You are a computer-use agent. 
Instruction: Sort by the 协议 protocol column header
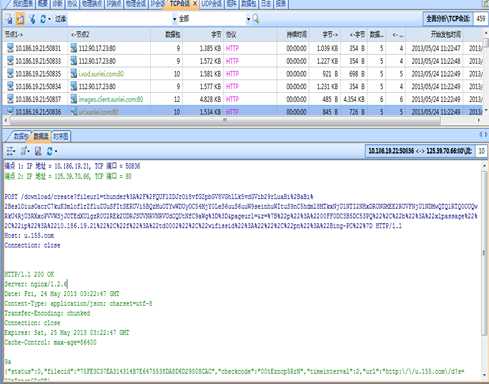pos(250,34)
